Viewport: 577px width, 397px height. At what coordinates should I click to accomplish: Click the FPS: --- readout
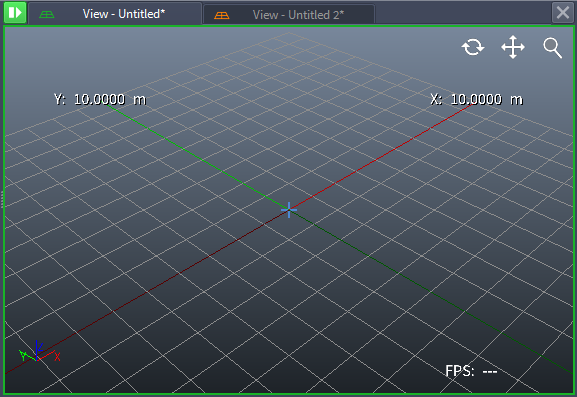[x=471, y=371]
